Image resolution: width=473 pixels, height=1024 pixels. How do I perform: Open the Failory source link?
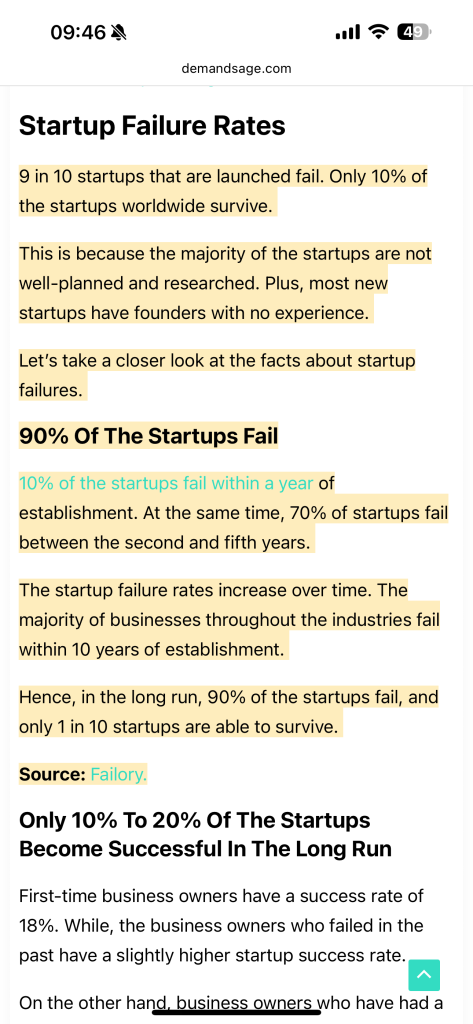click(x=118, y=775)
